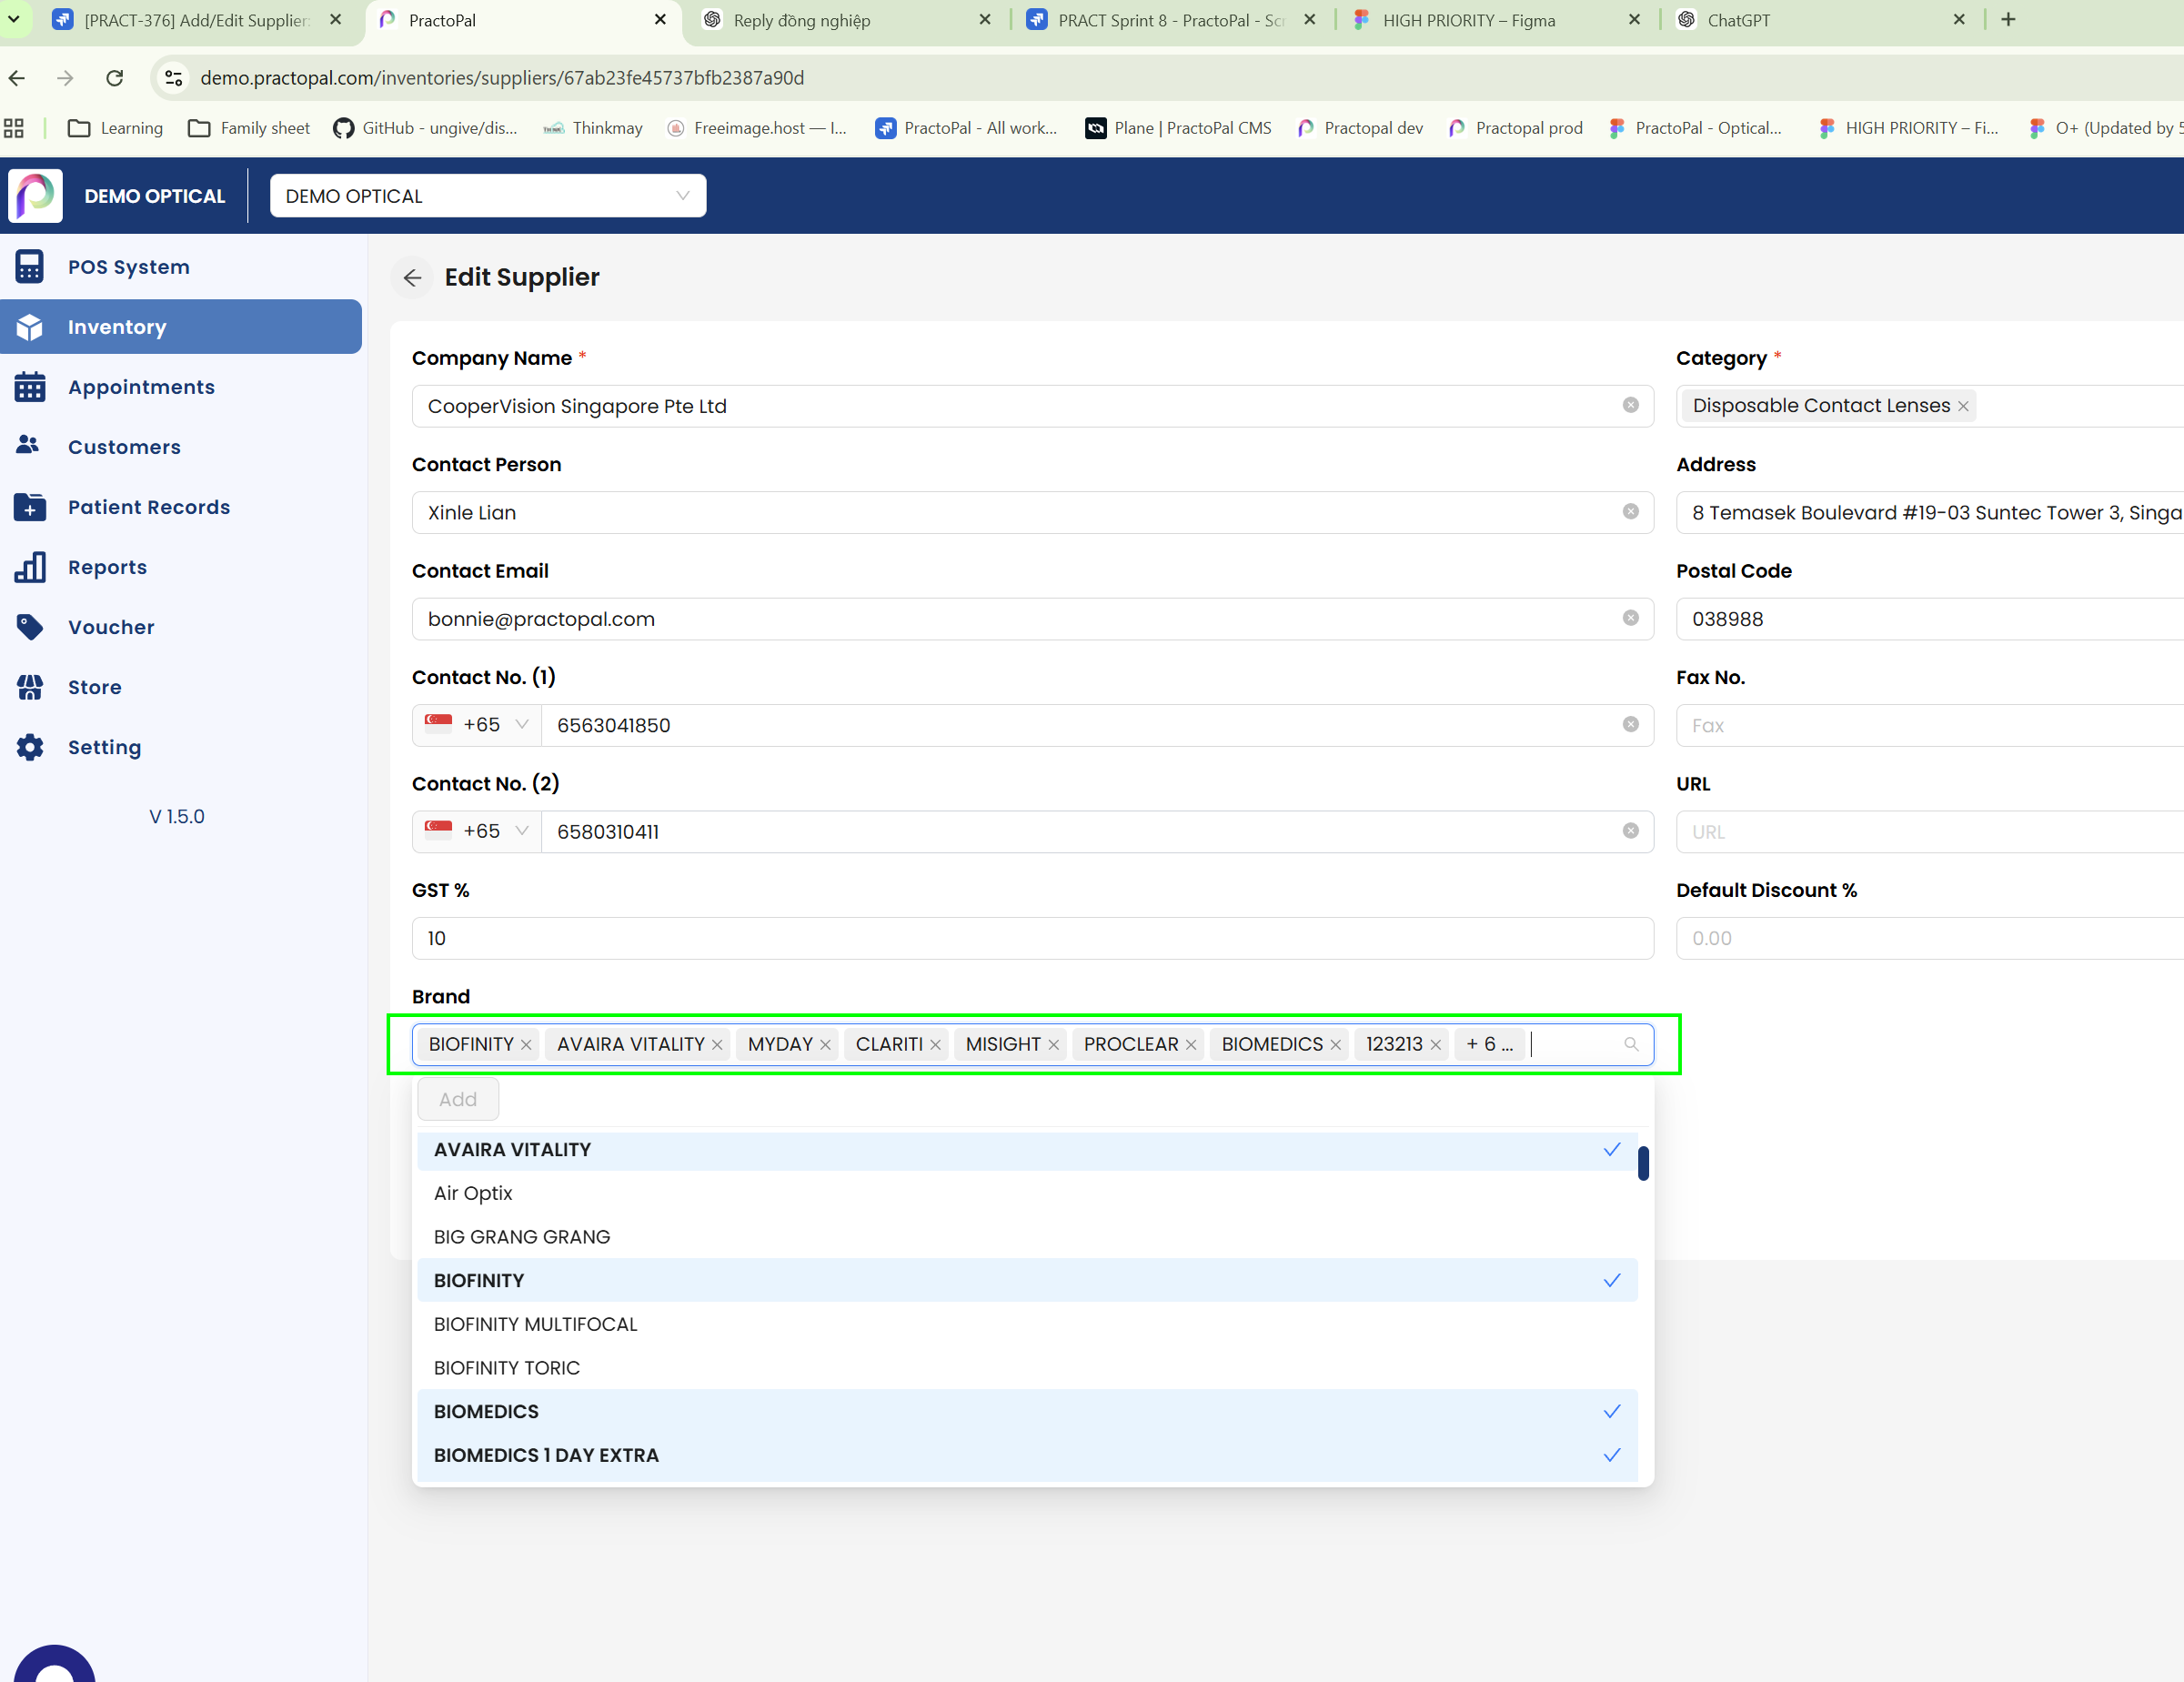
Task: Click the back arrow beside Edit Supplier
Action: 412,278
